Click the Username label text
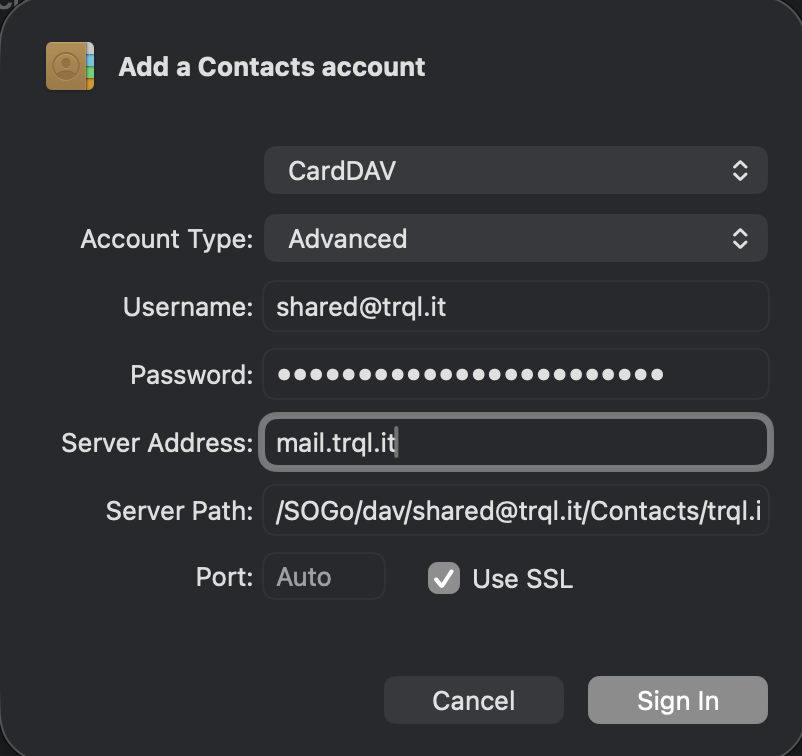This screenshot has height=756, width=802. pos(188,307)
